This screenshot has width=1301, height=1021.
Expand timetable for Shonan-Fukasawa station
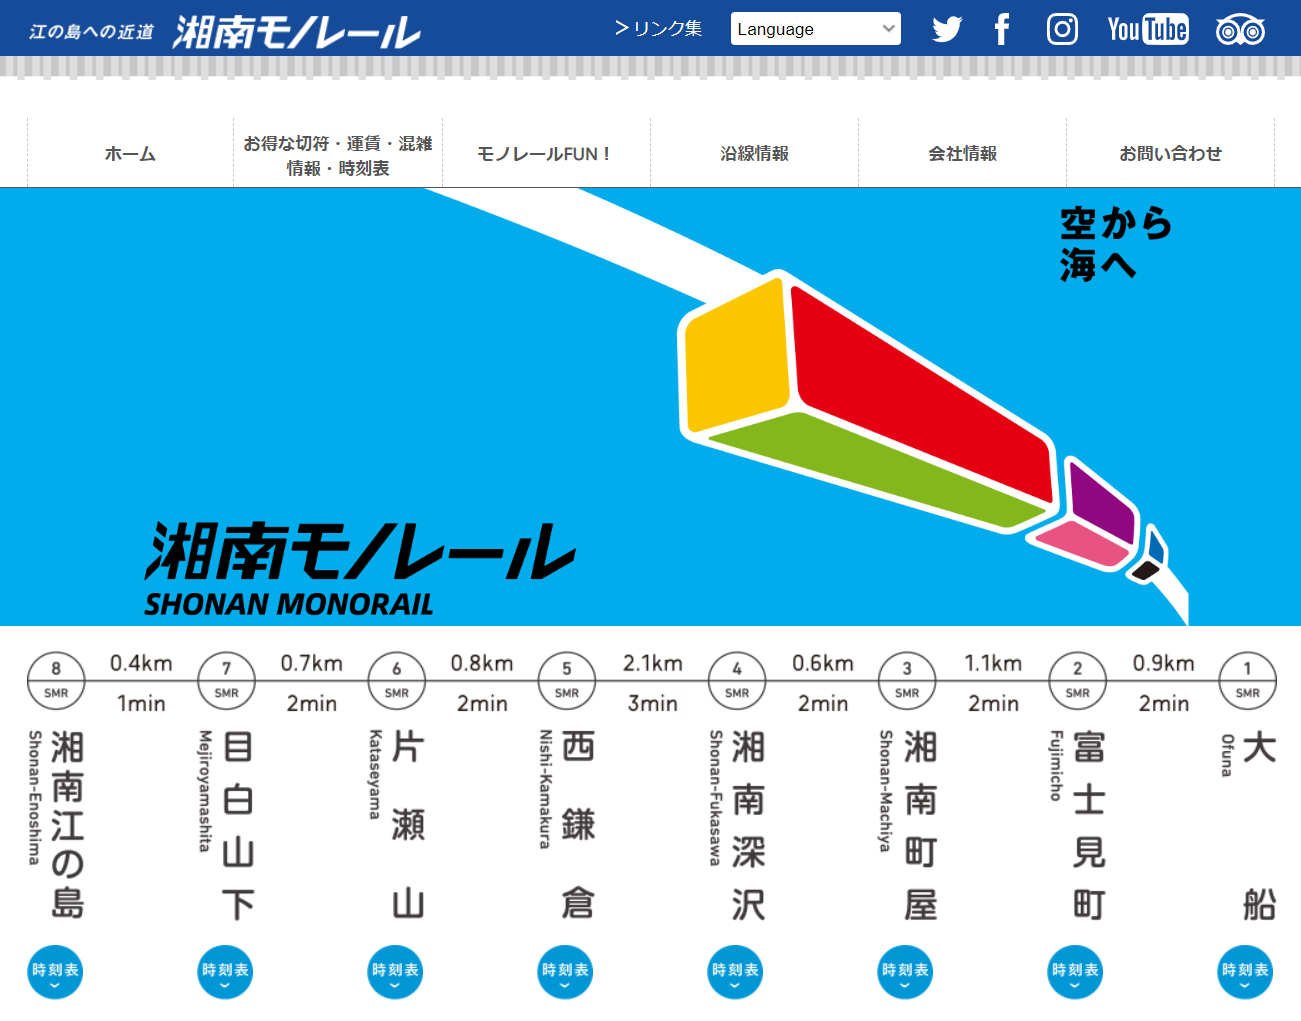[735, 971]
